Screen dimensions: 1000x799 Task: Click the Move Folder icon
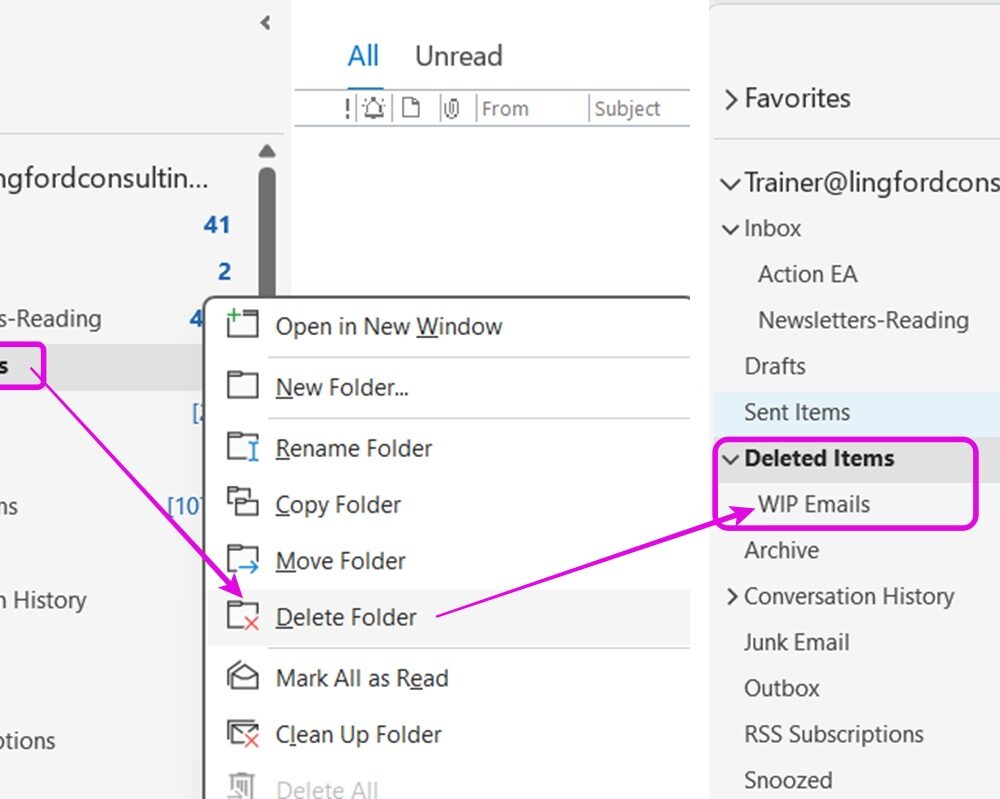(x=242, y=560)
